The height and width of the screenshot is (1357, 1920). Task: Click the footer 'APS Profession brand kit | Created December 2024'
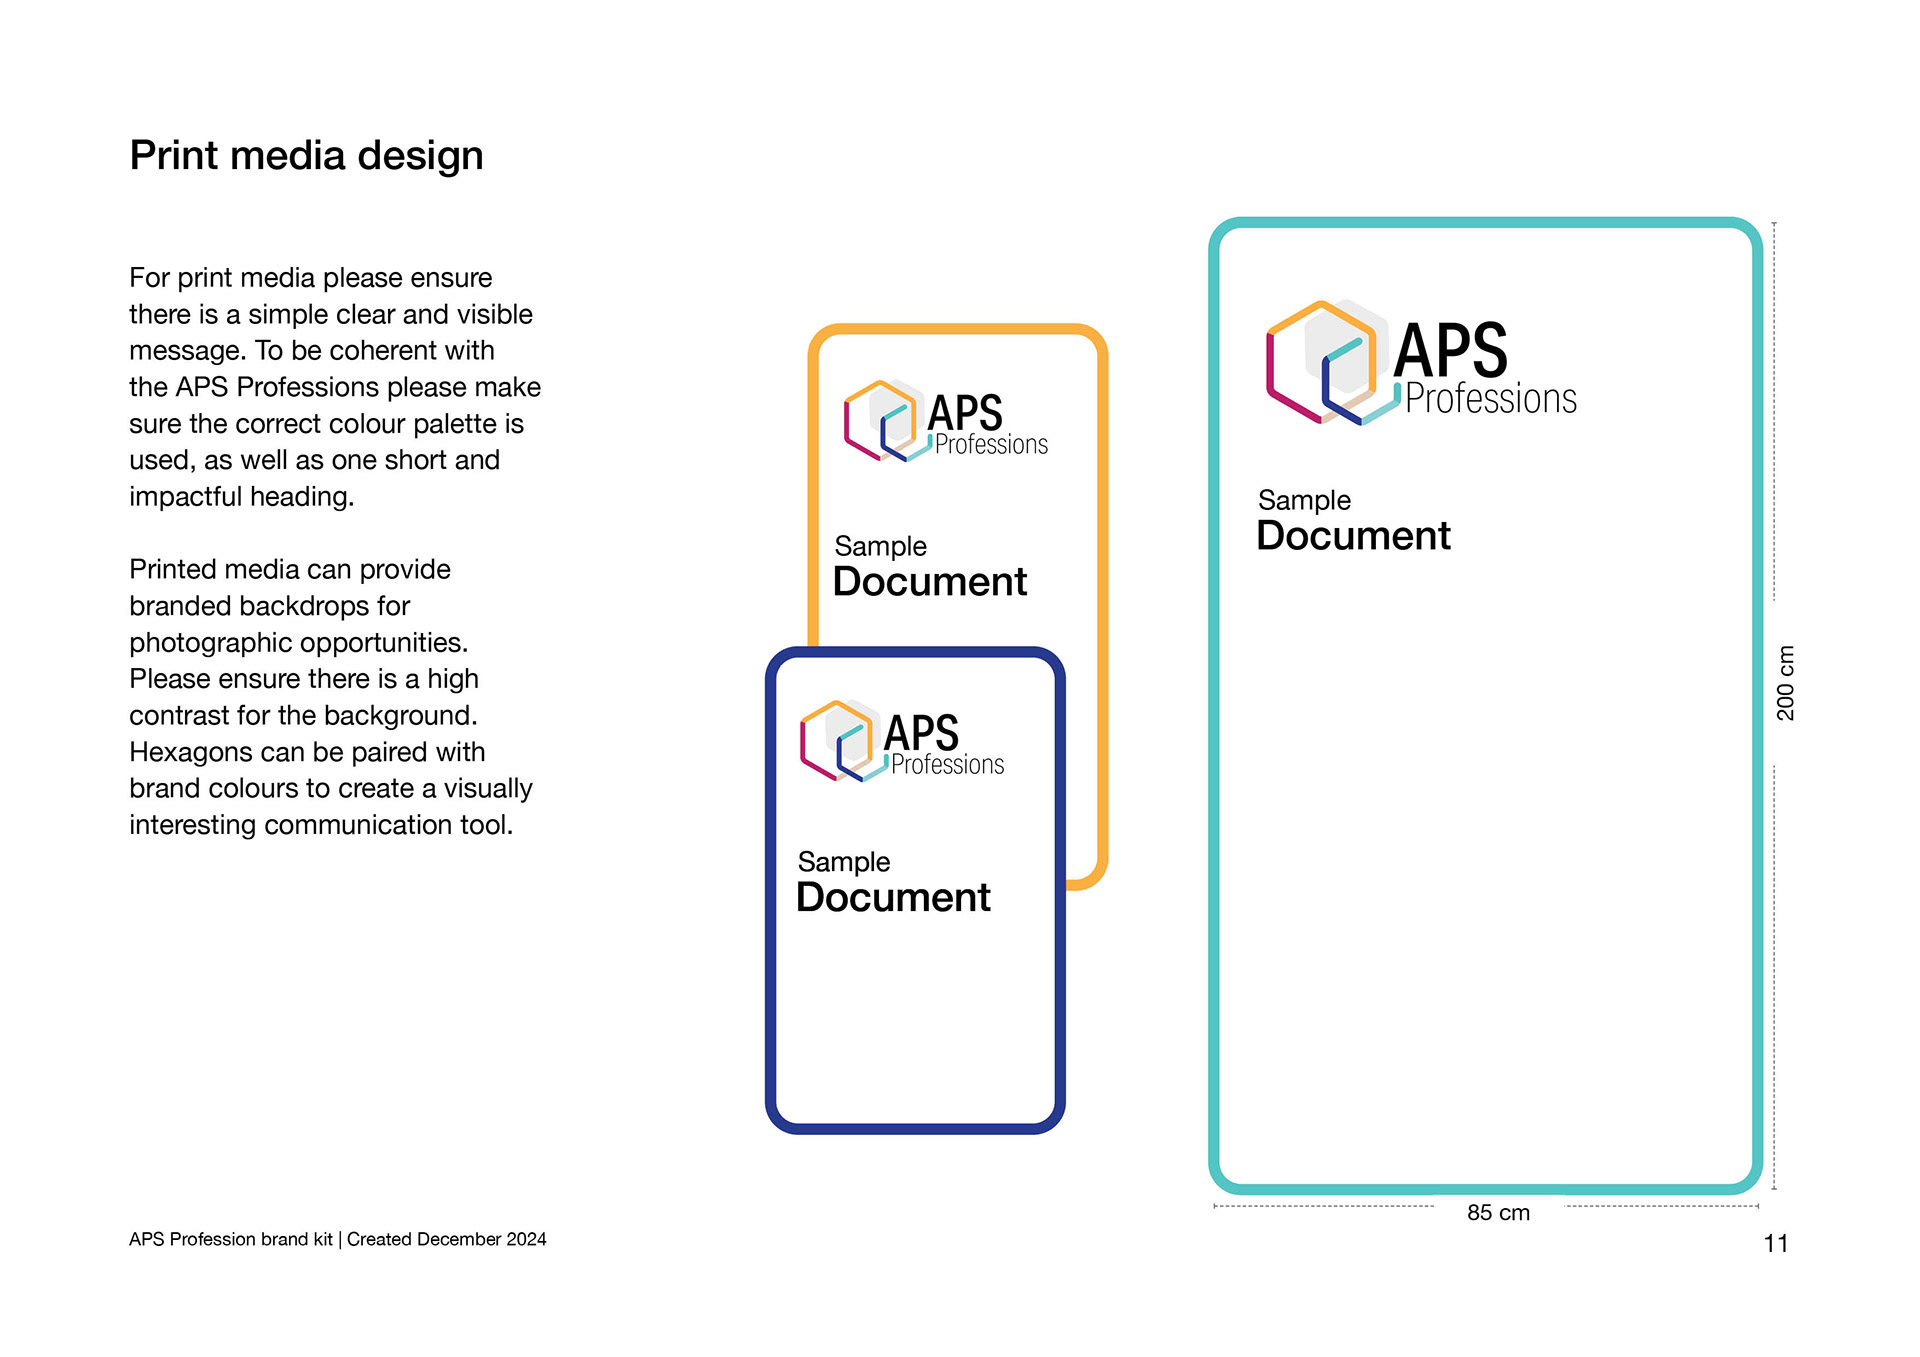pyautogui.click(x=338, y=1240)
